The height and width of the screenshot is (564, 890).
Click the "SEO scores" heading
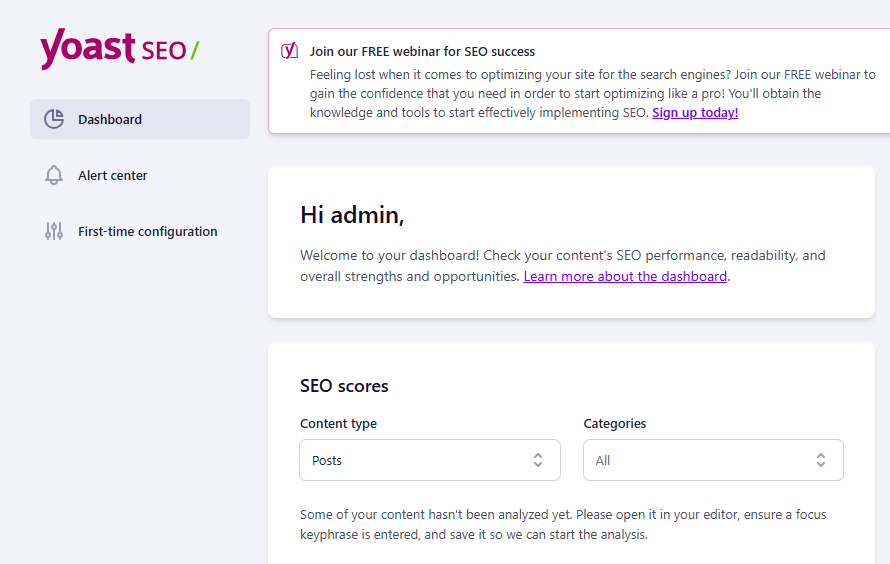click(344, 386)
